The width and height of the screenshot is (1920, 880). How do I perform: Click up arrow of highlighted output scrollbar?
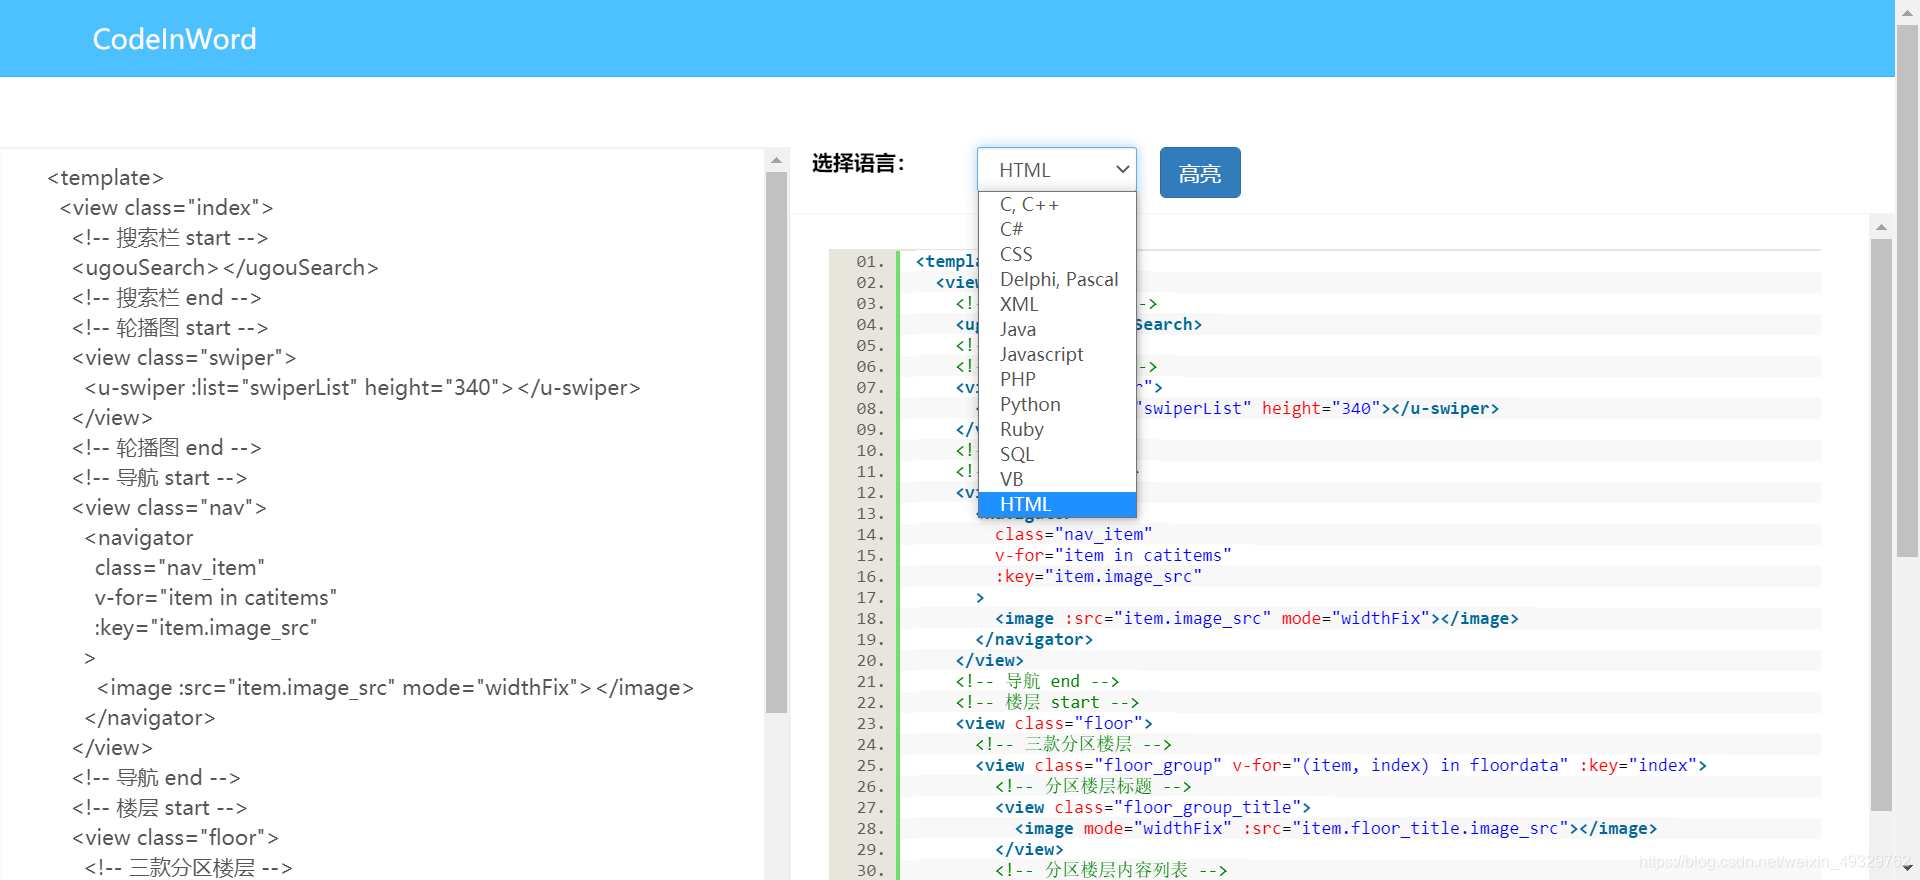point(1881,227)
